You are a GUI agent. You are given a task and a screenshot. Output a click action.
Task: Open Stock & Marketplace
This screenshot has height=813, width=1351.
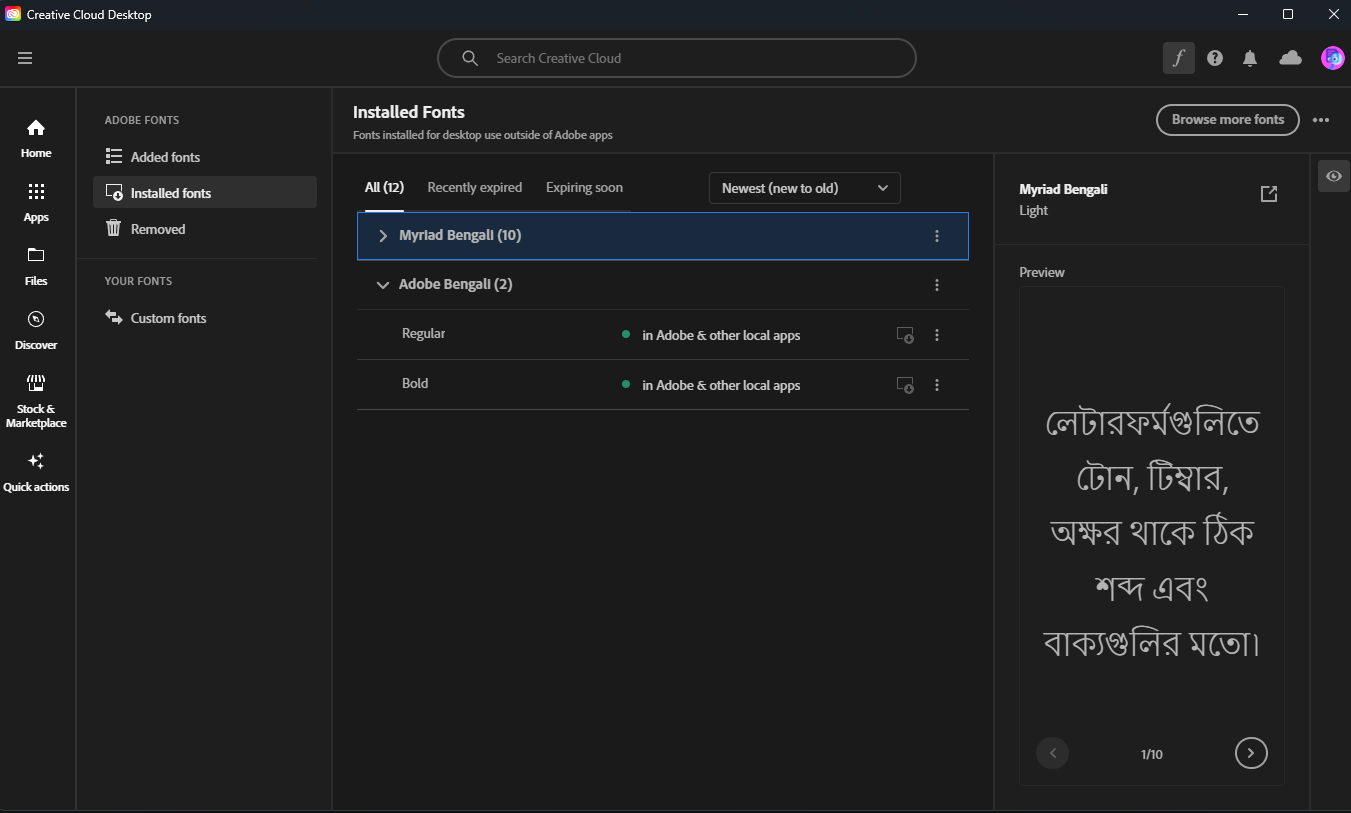pyautogui.click(x=36, y=400)
